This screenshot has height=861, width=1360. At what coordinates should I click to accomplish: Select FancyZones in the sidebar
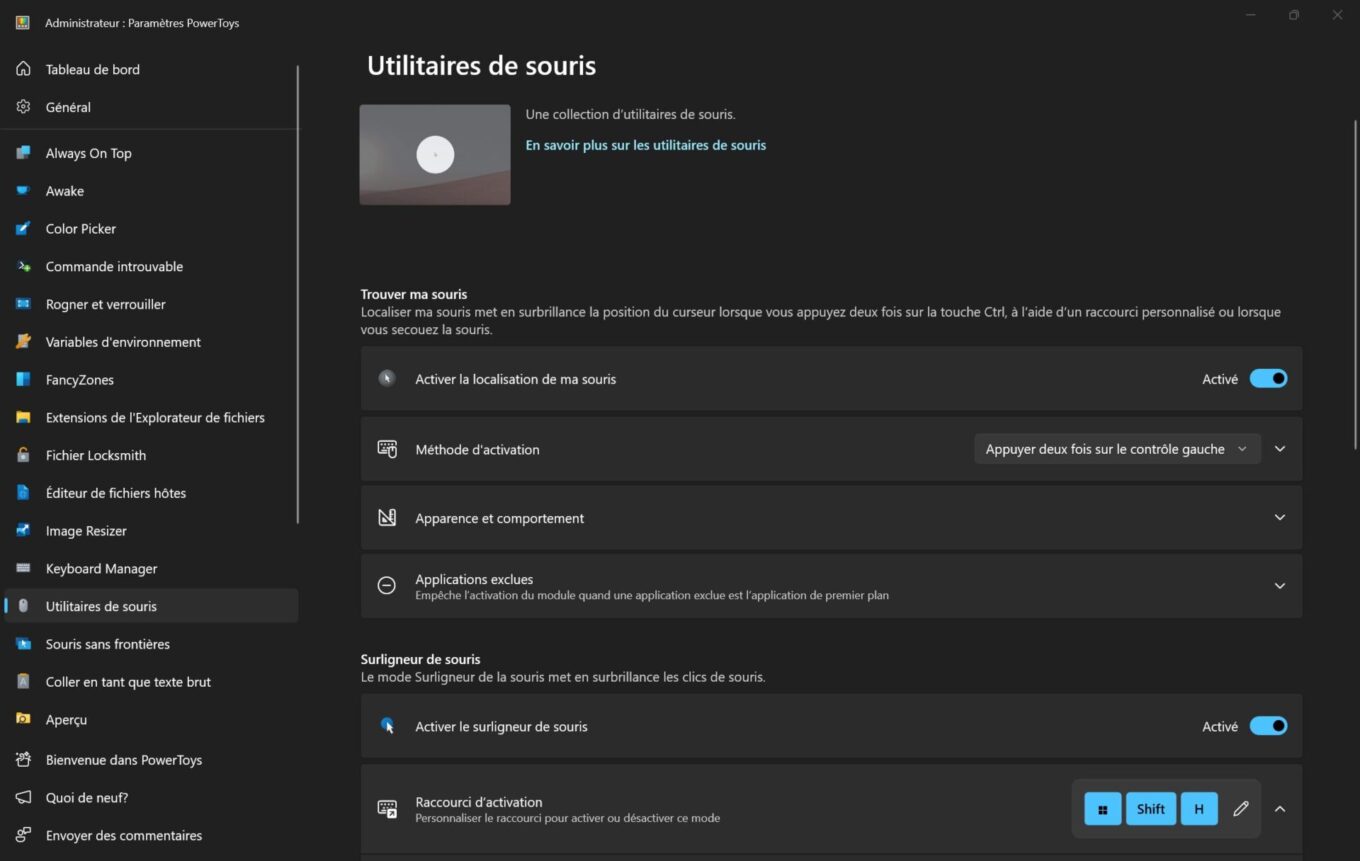pos(151,380)
